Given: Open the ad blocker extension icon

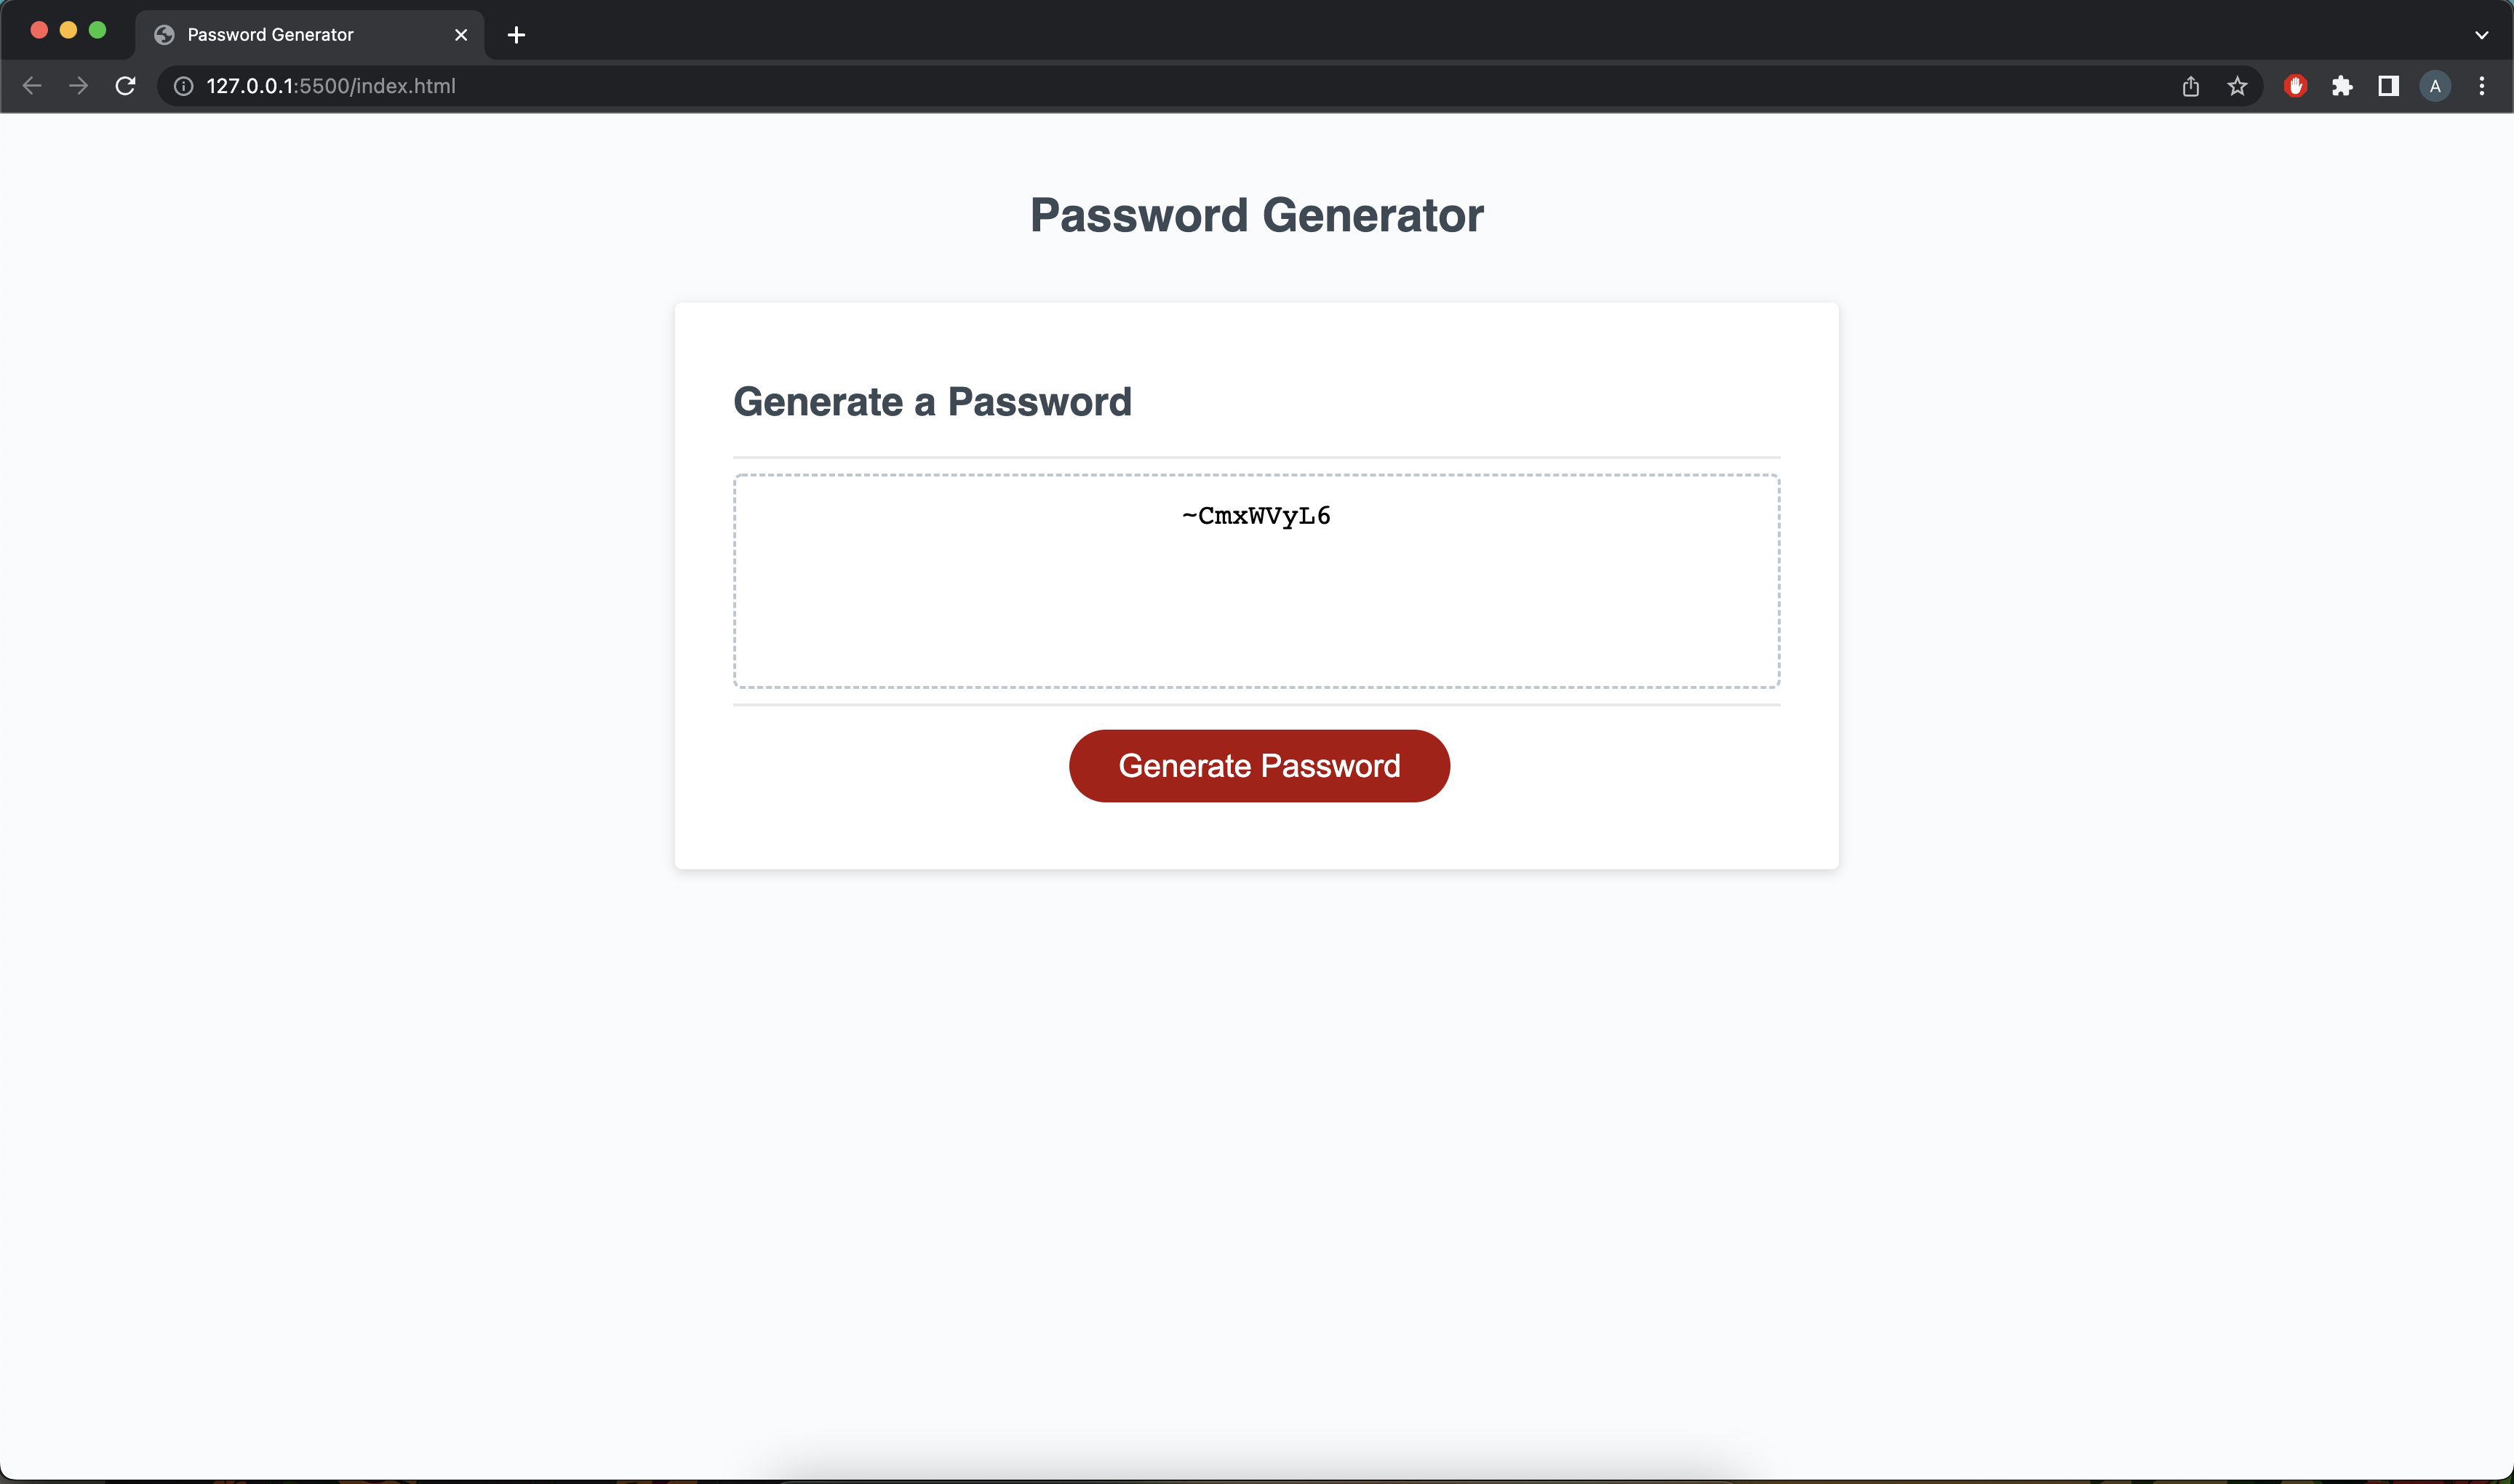Looking at the screenshot, I should pos(2294,86).
